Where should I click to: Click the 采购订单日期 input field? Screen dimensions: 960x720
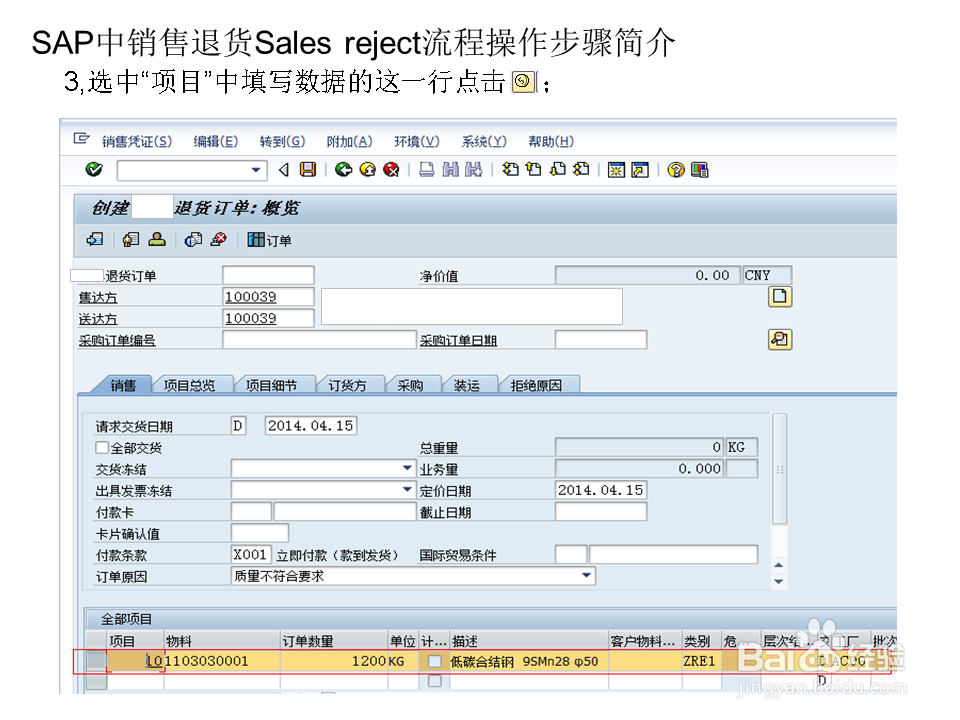pos(601,340)
